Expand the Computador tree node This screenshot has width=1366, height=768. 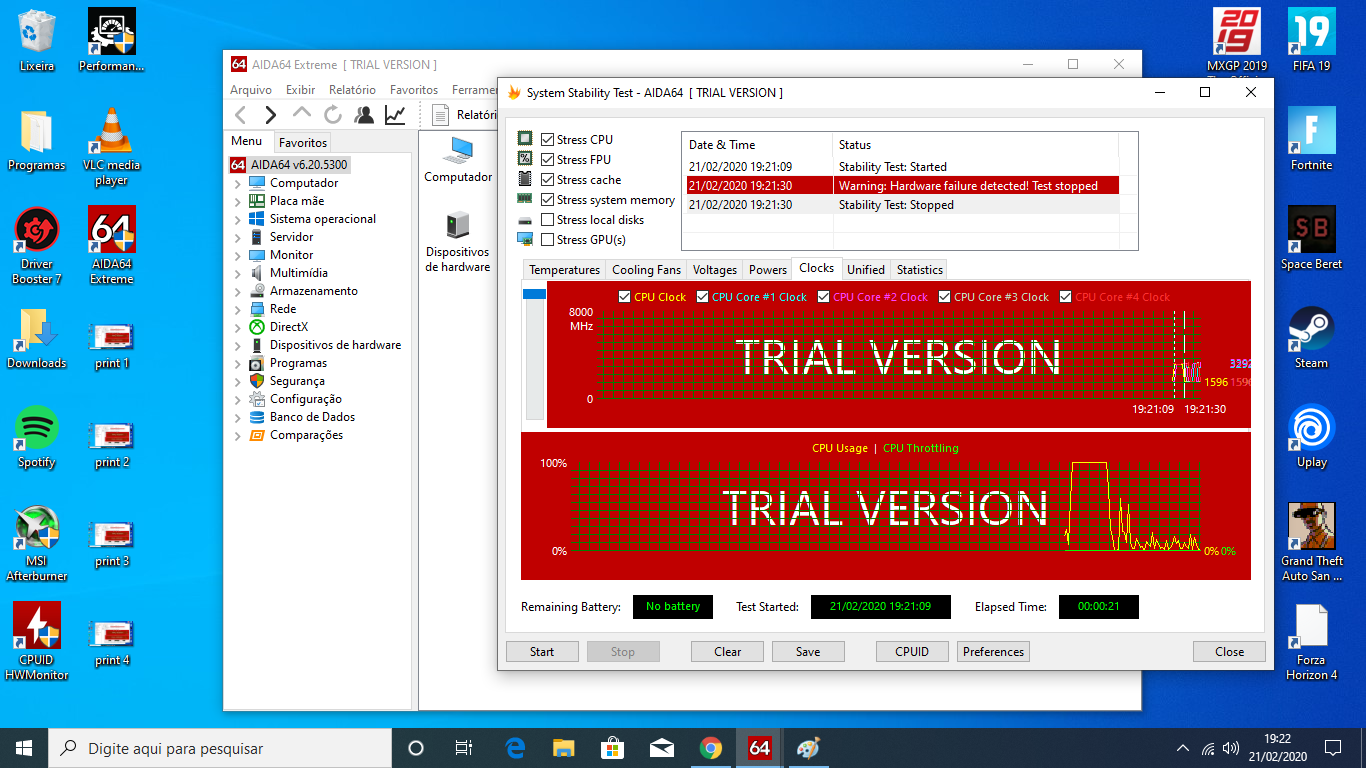click(237, 184)
